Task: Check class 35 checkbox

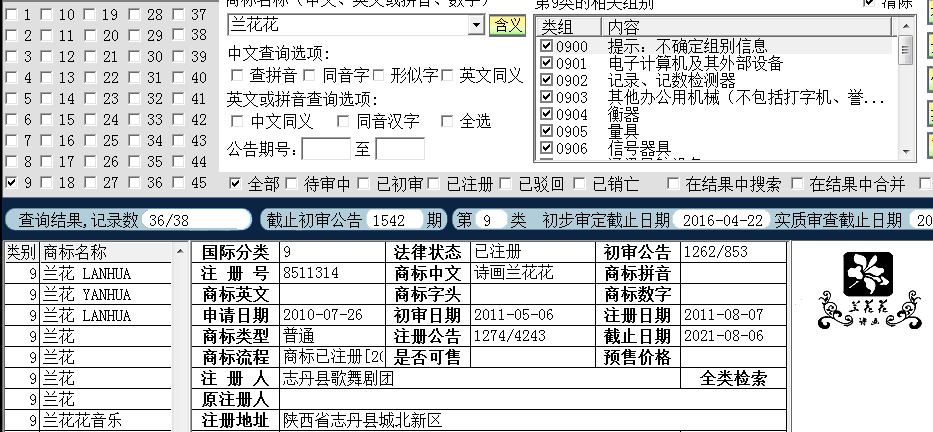Action: click(134, 162)
